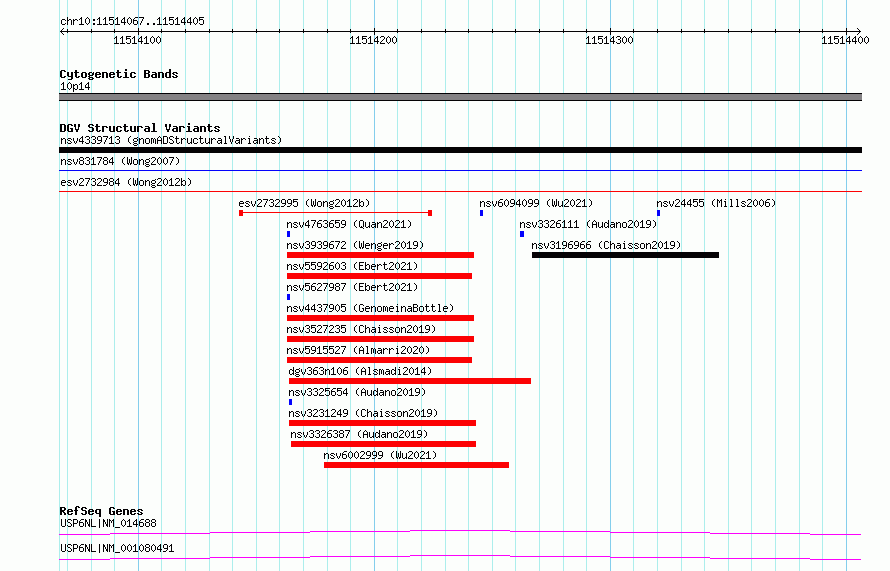Click the red nsv4437905 variant bar

(x=380, y=318)
